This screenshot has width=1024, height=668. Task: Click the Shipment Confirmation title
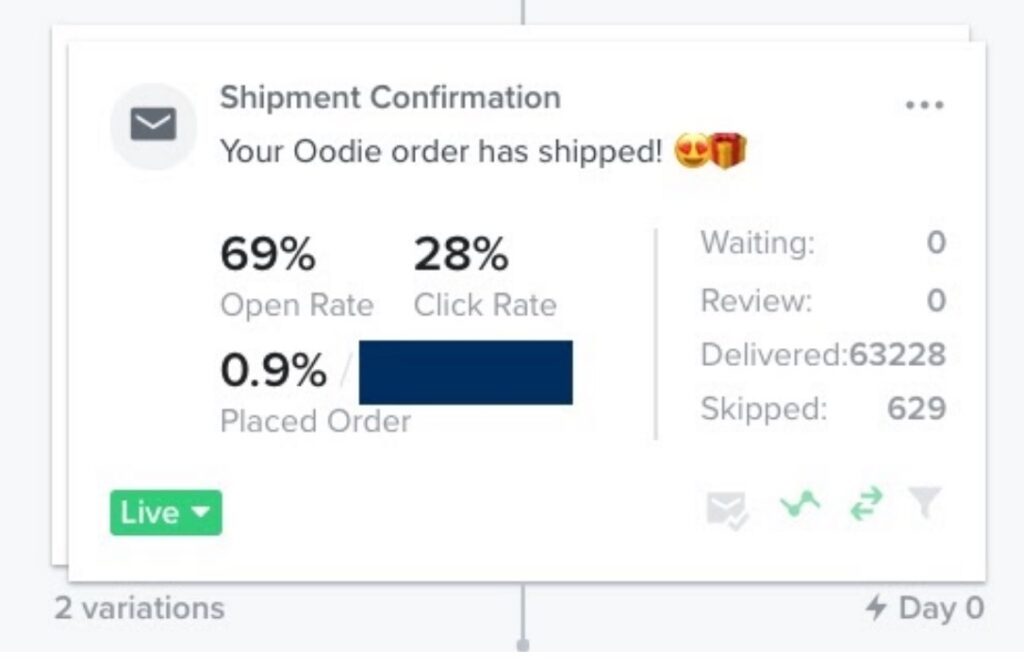coord(390,98)
